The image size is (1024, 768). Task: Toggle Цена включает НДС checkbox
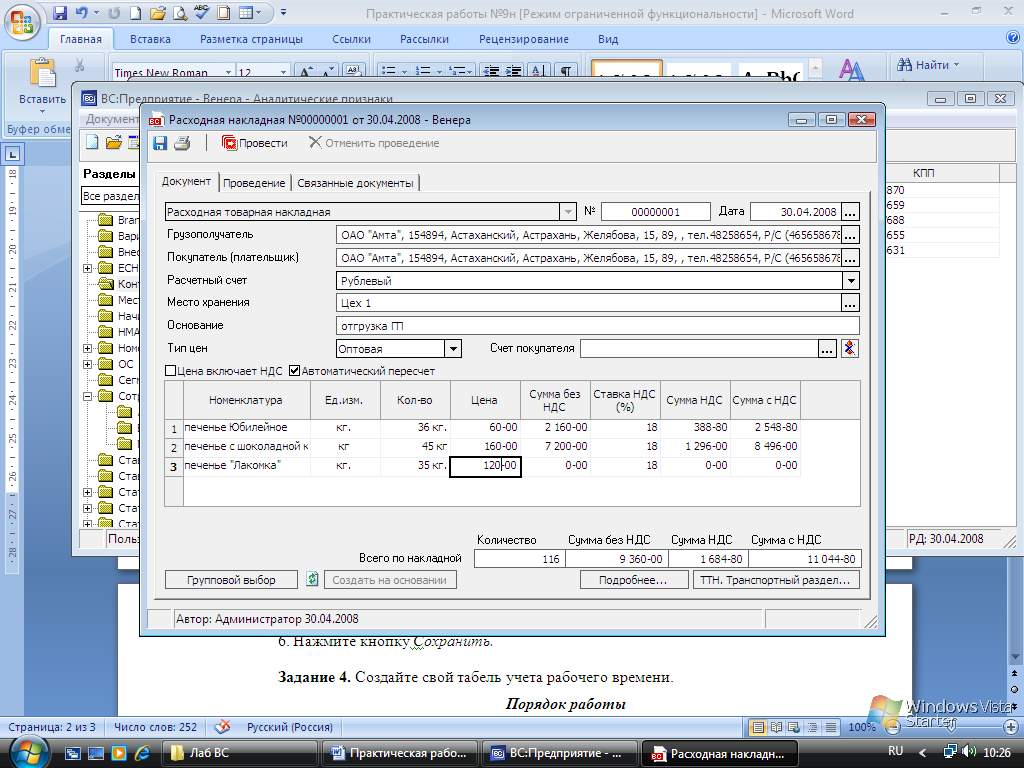pos(170,371)
